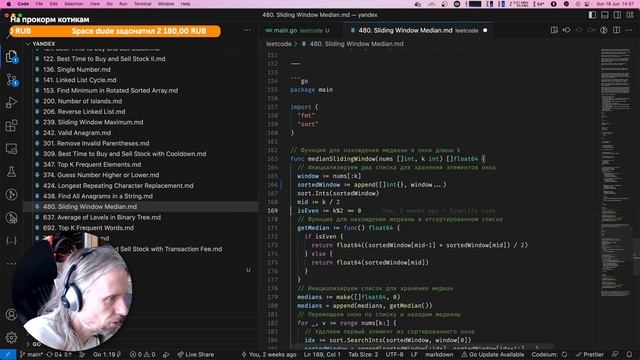This screenshot has width=640, height=360.
Task: Open the remote window indicator in status bar
Action: point(8,354)
